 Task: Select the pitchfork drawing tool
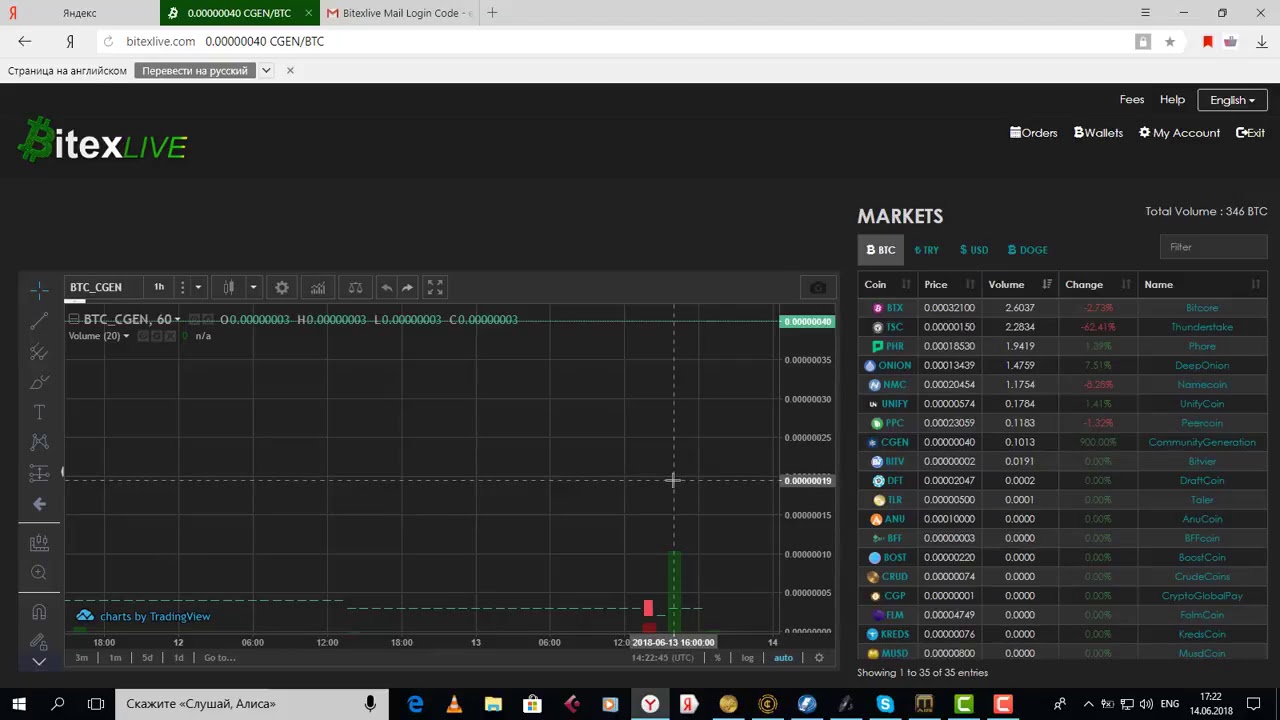tap(39, 352)
